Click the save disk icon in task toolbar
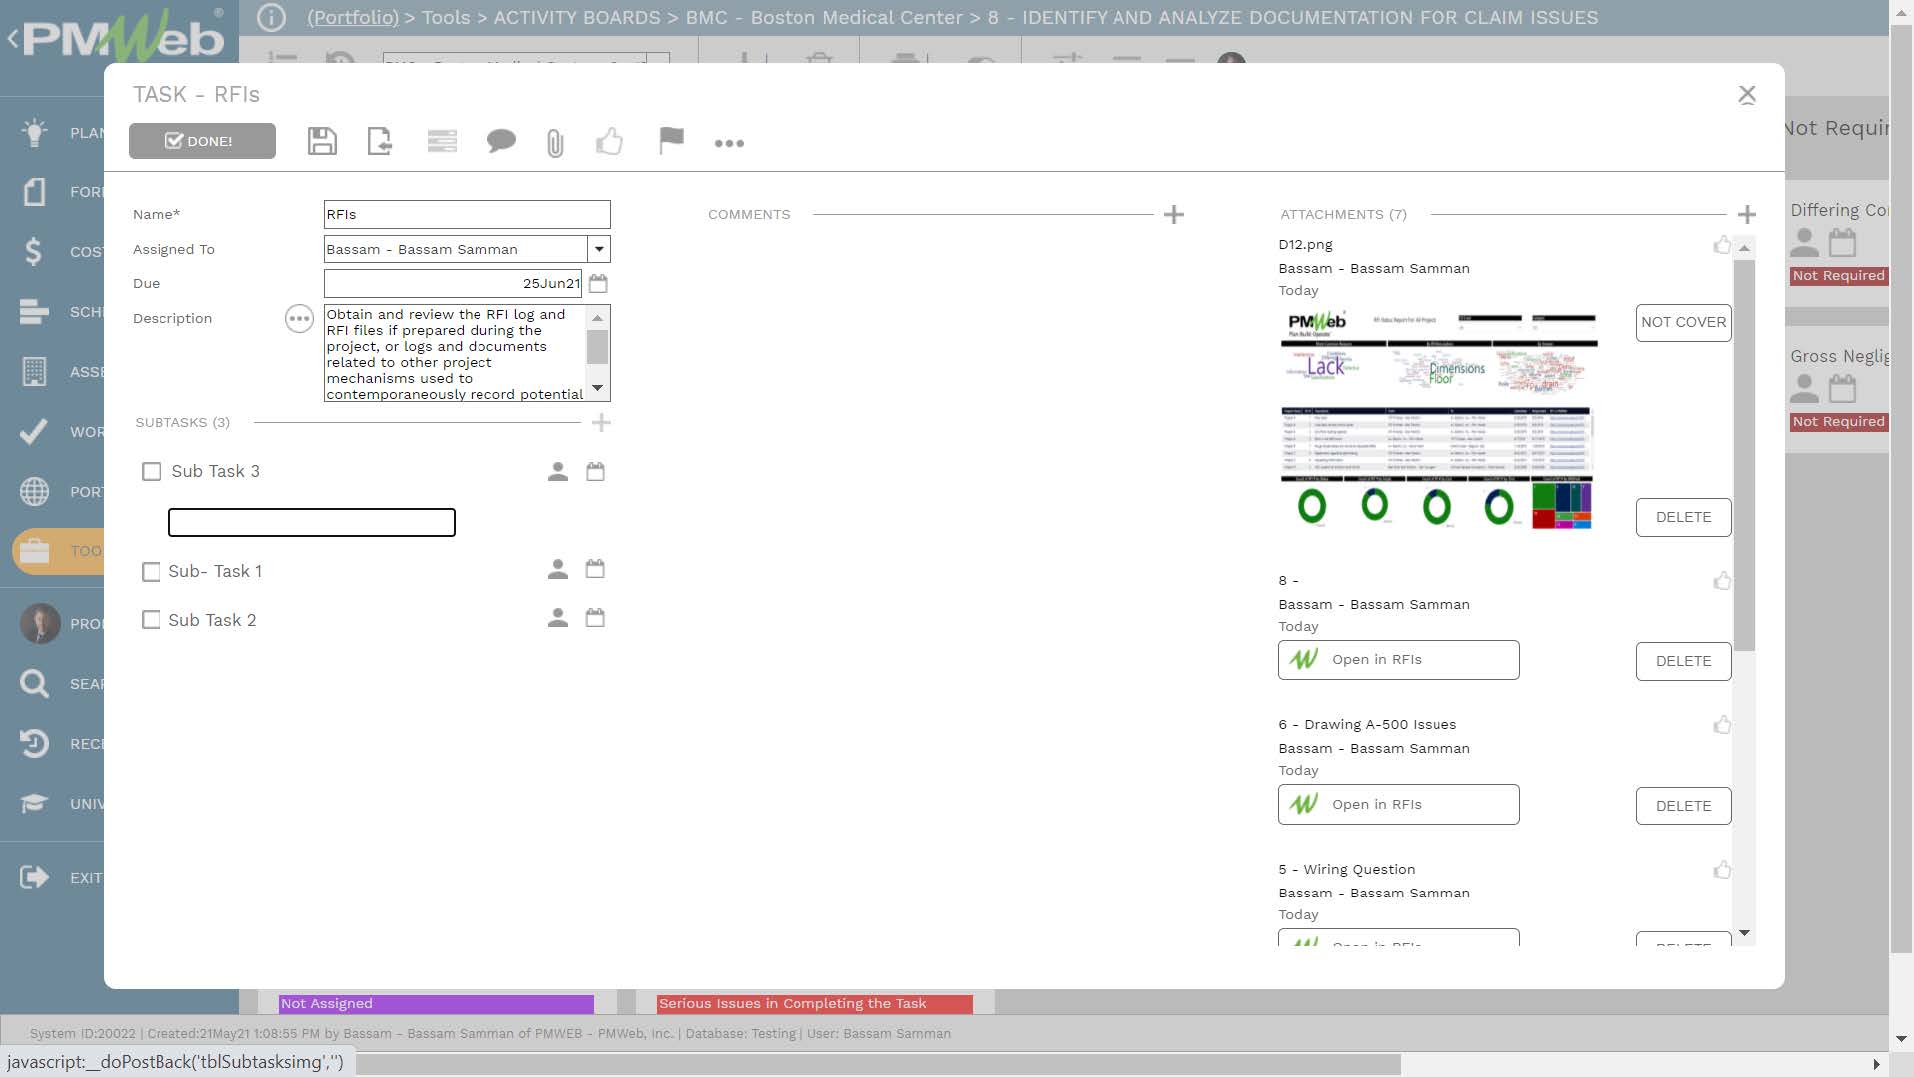The width and height of the screenshot is (1914, 1077). pyautogui.click(x=322, y=142)
